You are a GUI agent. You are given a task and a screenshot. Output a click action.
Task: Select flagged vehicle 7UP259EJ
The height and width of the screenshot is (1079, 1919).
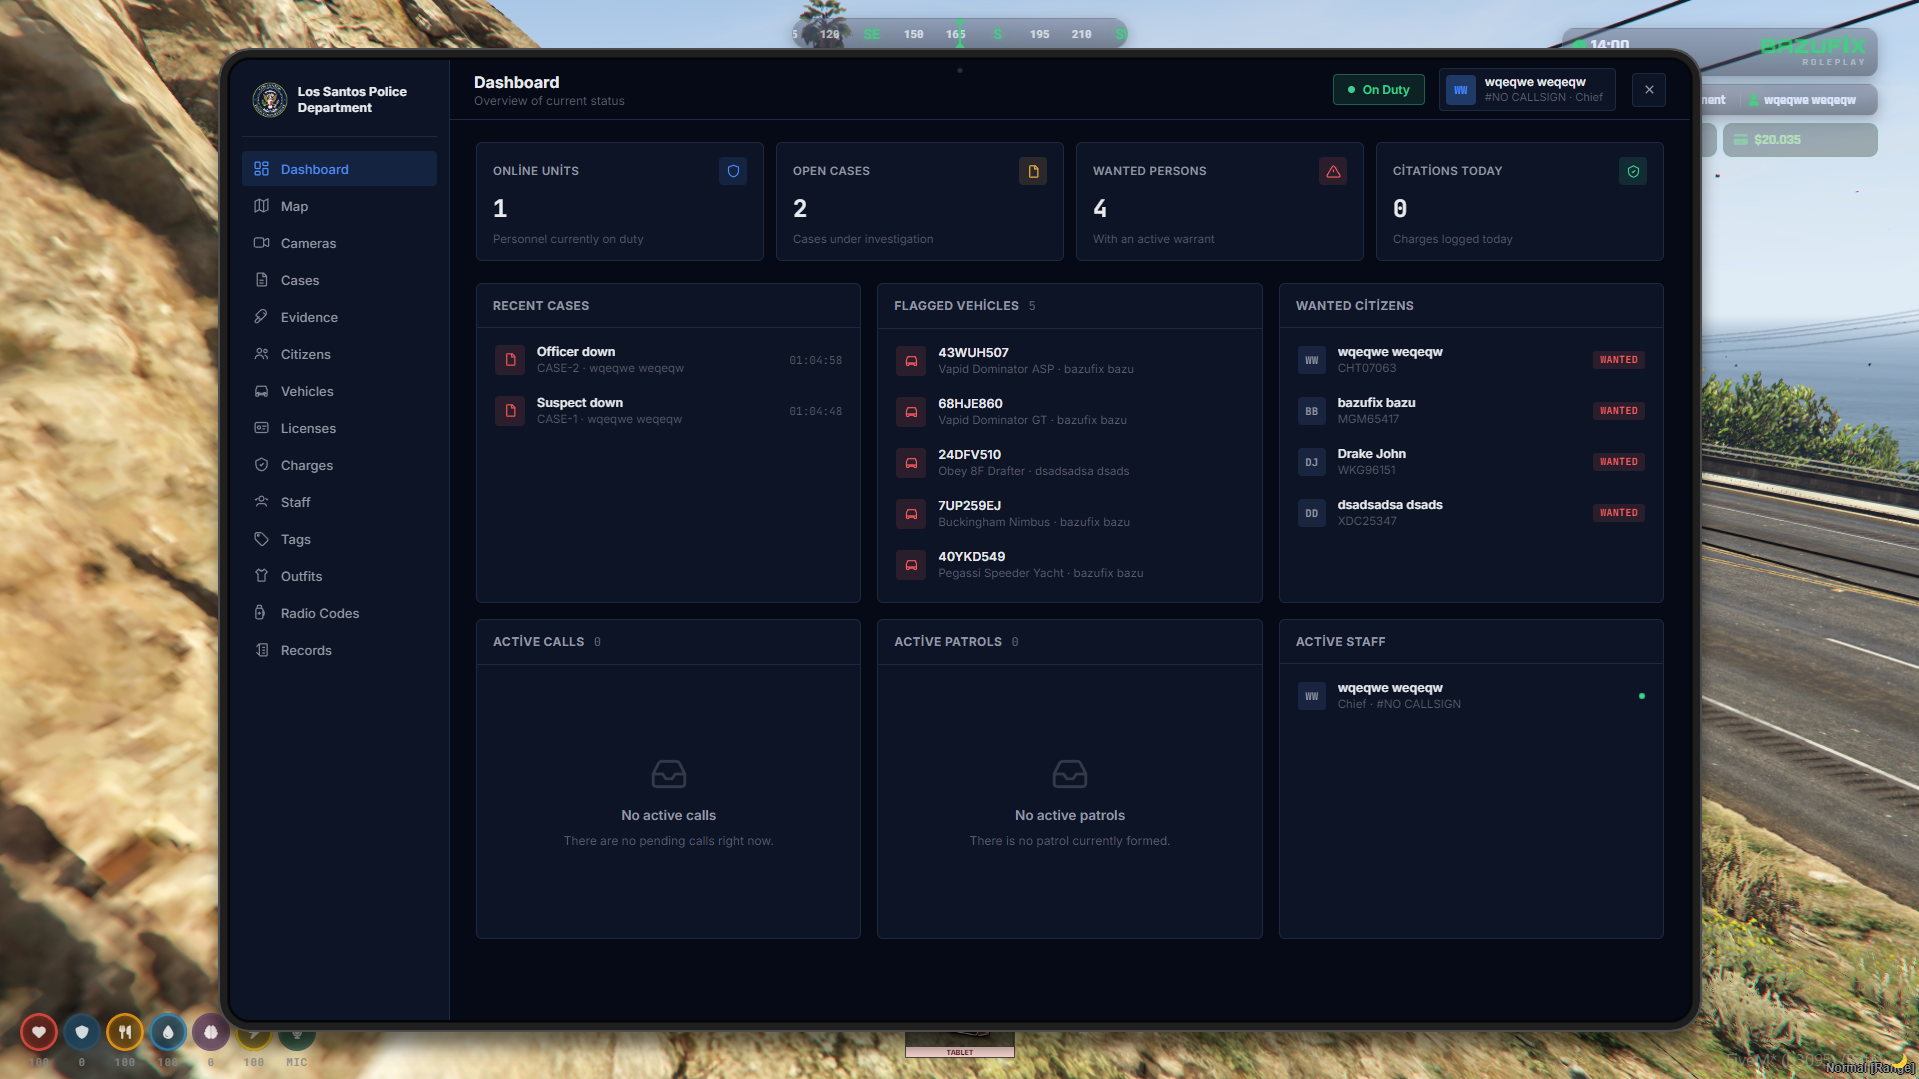click(x=1069, y=514)
